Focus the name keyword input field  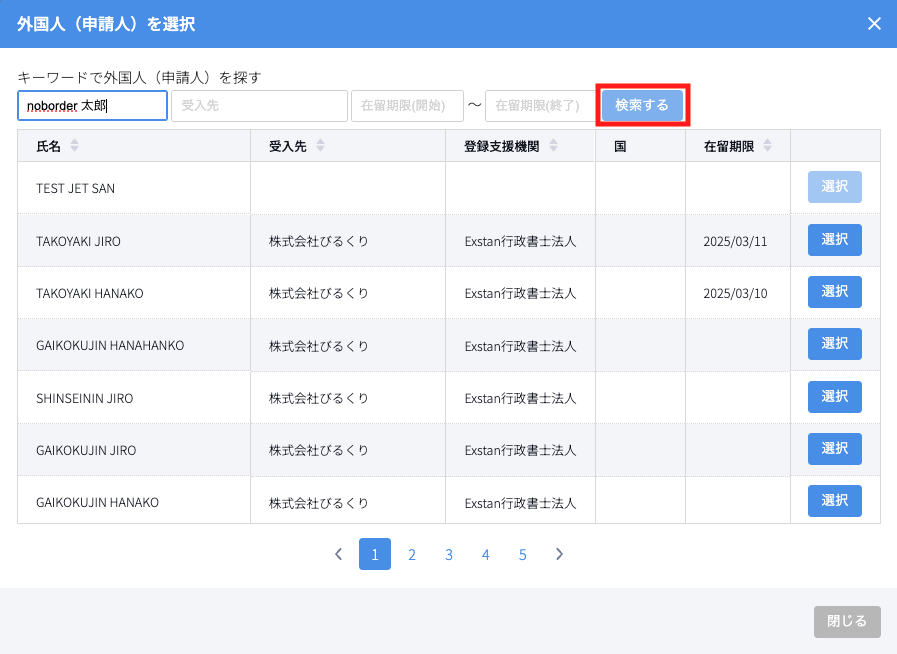(92, 106)
